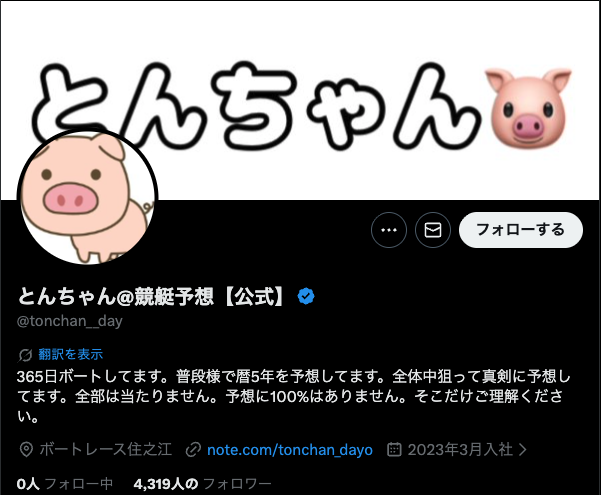Click display name とんちゃん@競艇予想【公式】
The image size is (601, 495).
point(152,296)
